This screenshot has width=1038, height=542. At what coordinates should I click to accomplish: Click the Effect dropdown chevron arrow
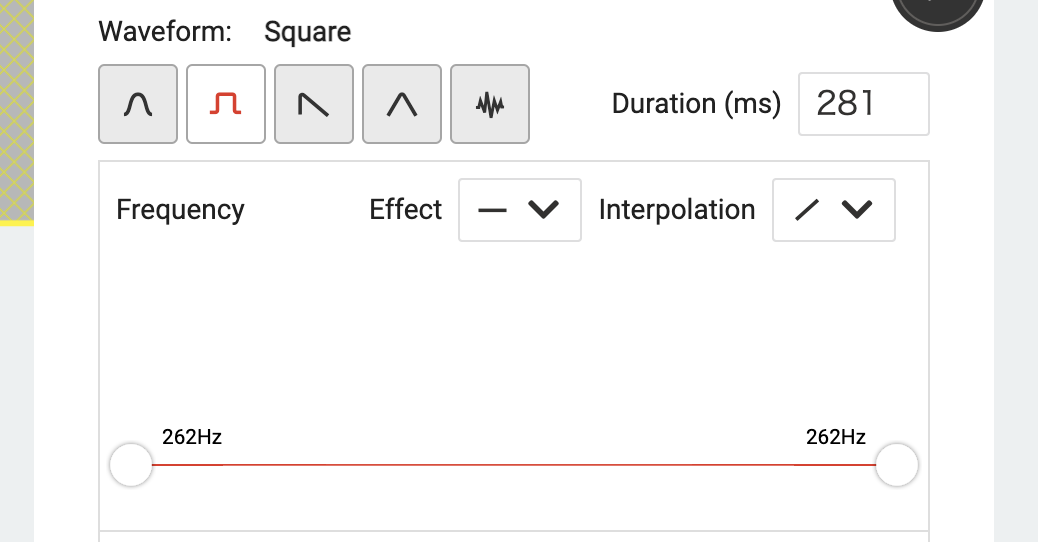point(543,210)
